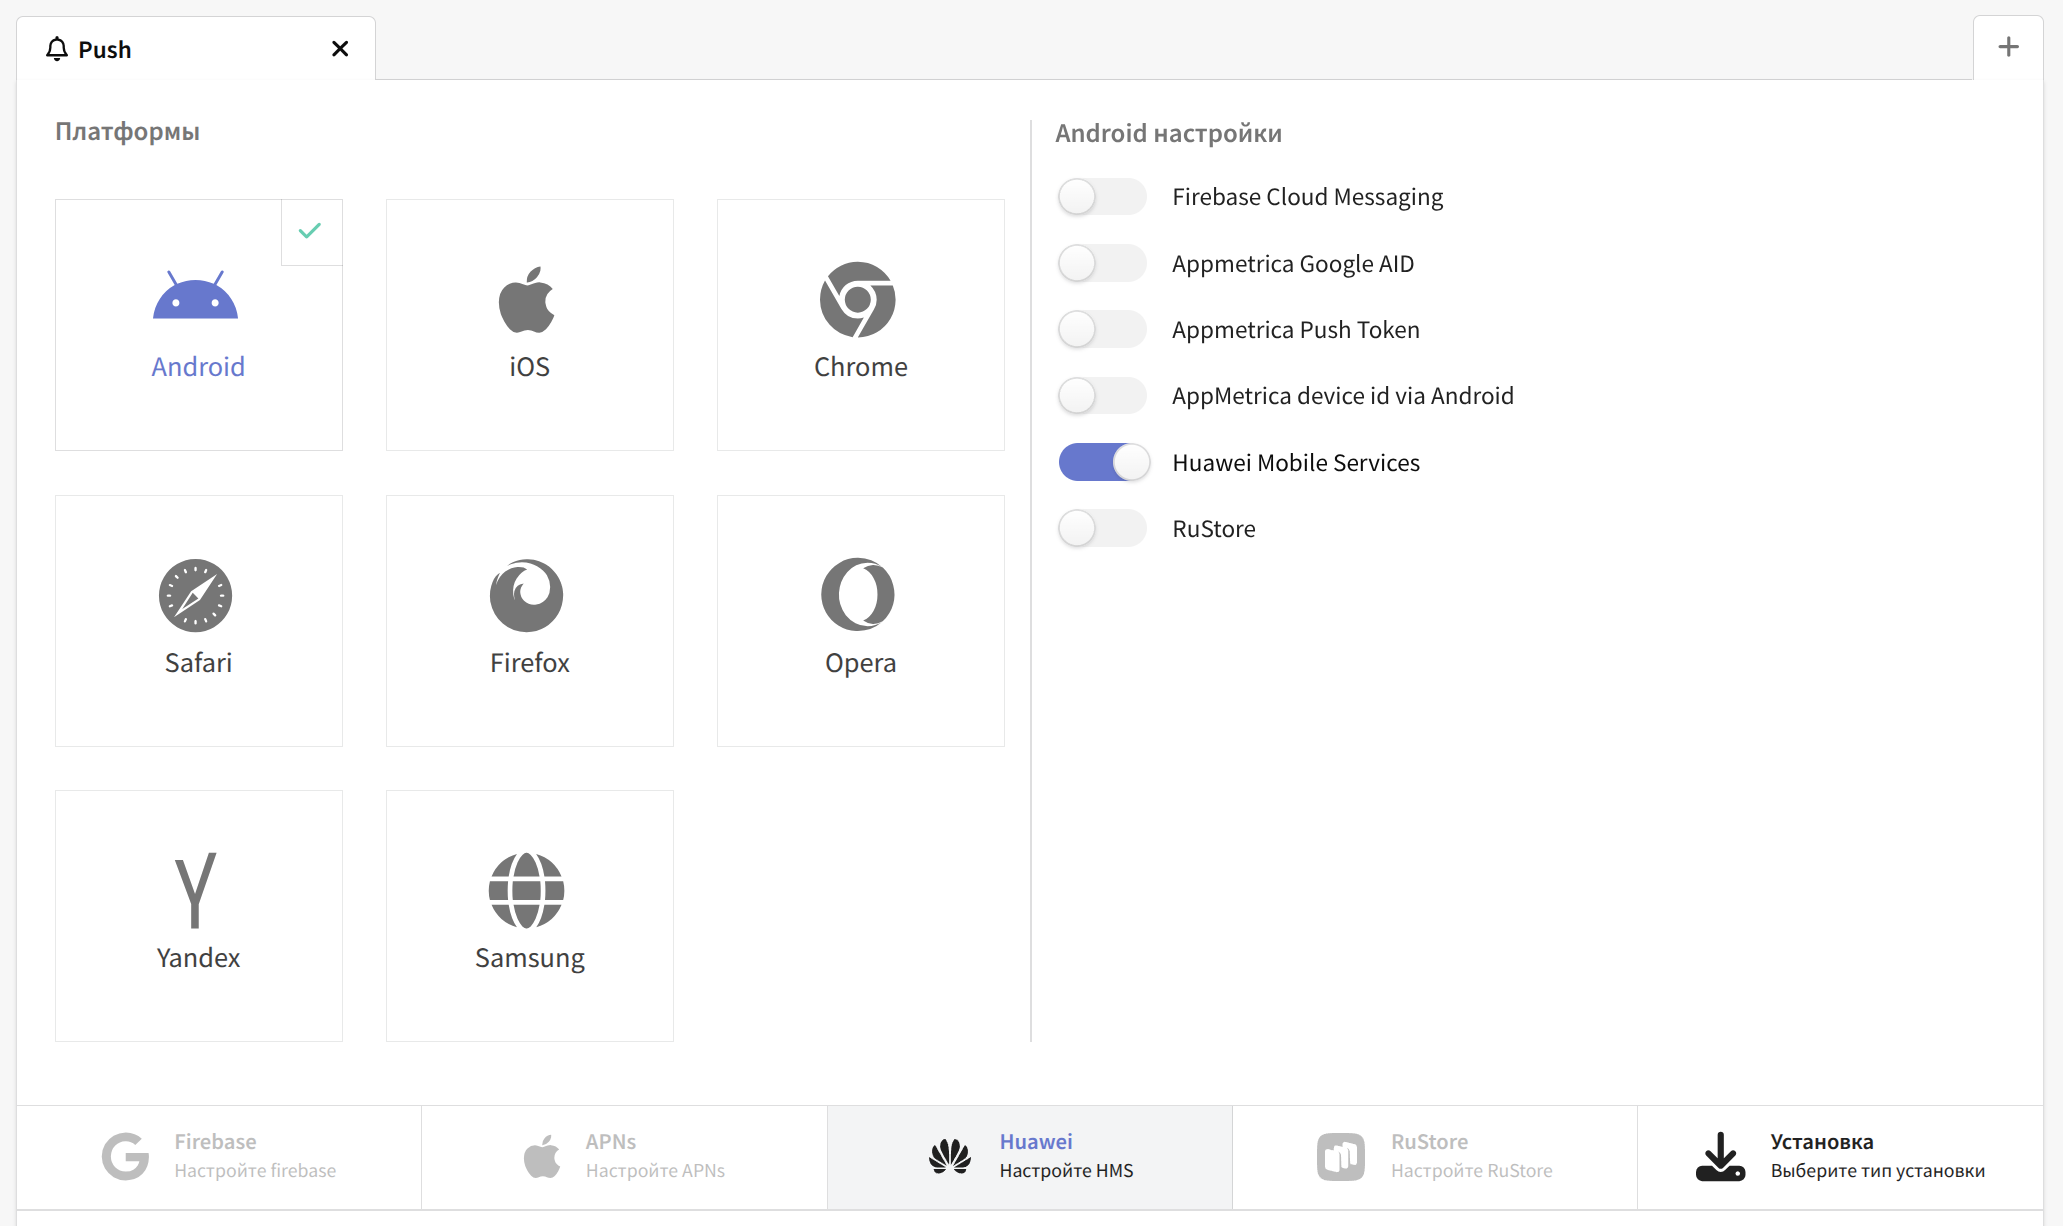Open the Установка installation step
The image size is (2063, 1226).
coord(1840,1157)
